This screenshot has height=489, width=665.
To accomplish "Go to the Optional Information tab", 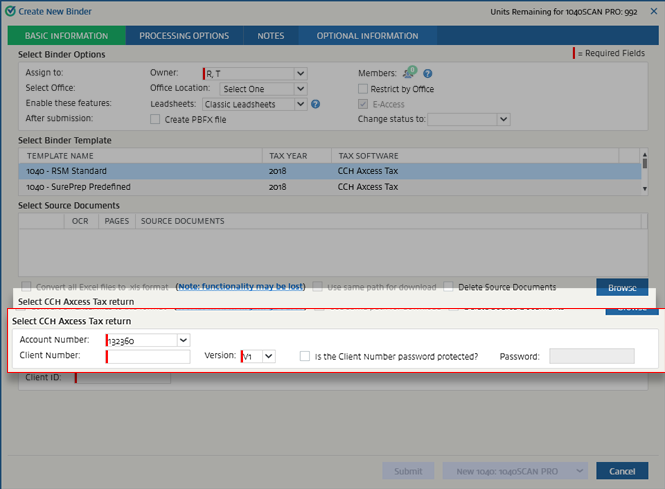I will point(367,36).
